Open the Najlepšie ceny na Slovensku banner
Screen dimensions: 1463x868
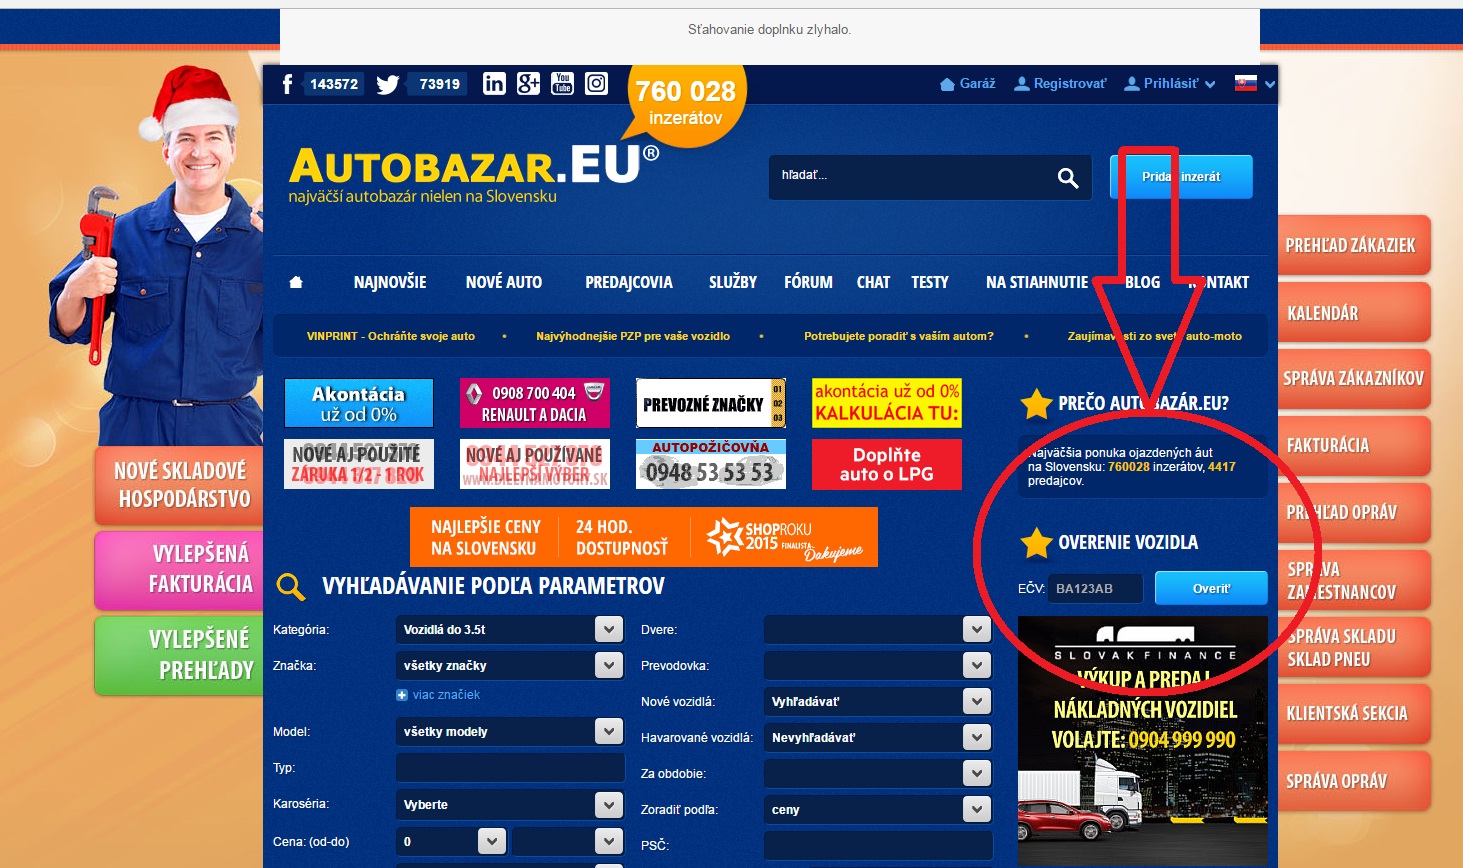click(x=644, y=537)
